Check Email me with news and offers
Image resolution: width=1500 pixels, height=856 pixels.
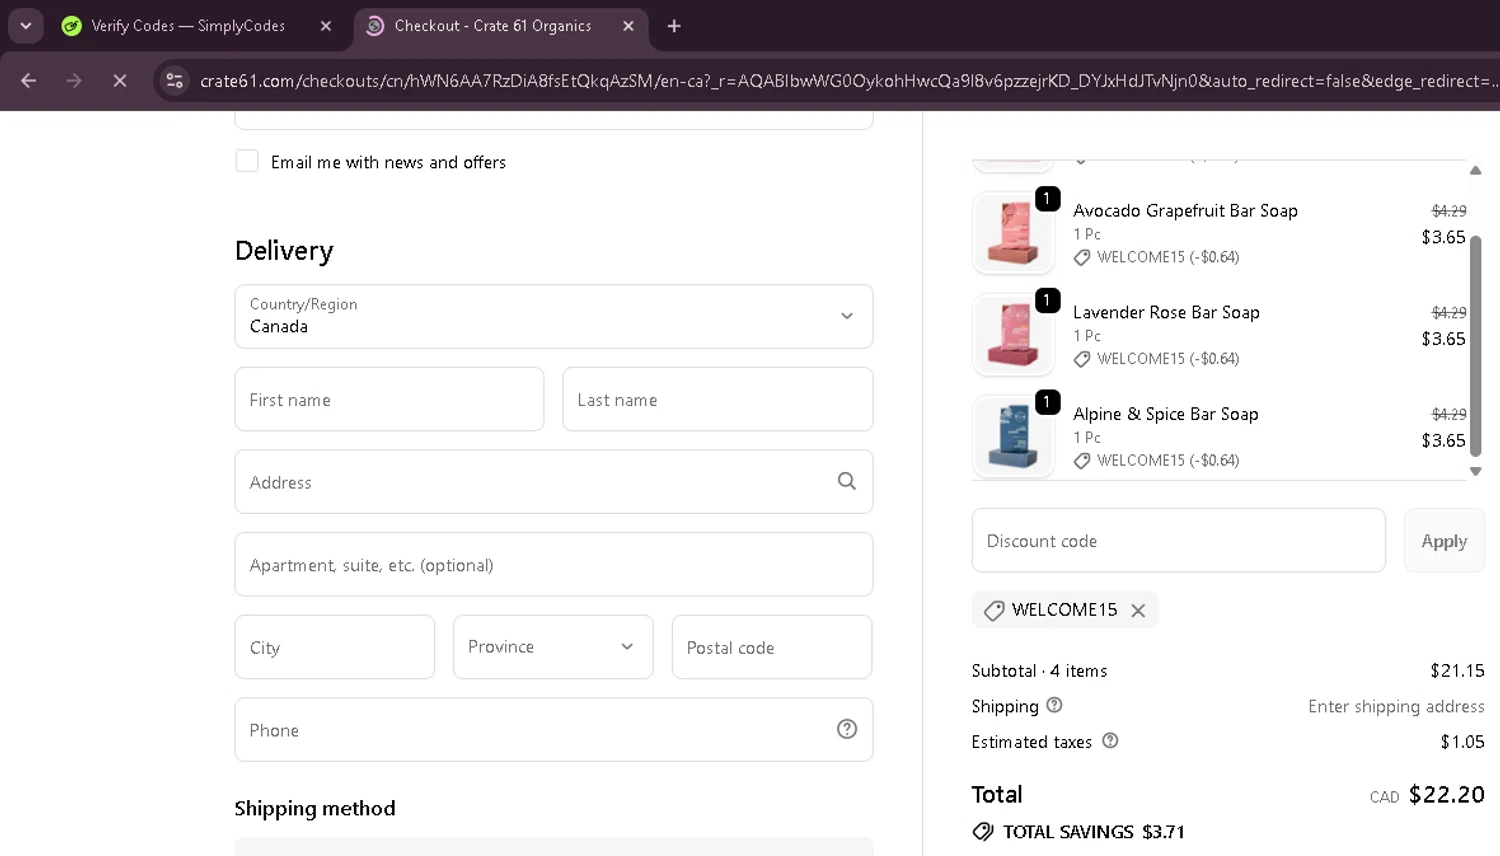(247, 161)
